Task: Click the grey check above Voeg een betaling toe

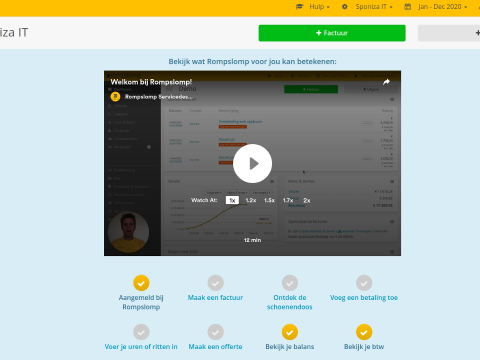Action: click(364, 283)
